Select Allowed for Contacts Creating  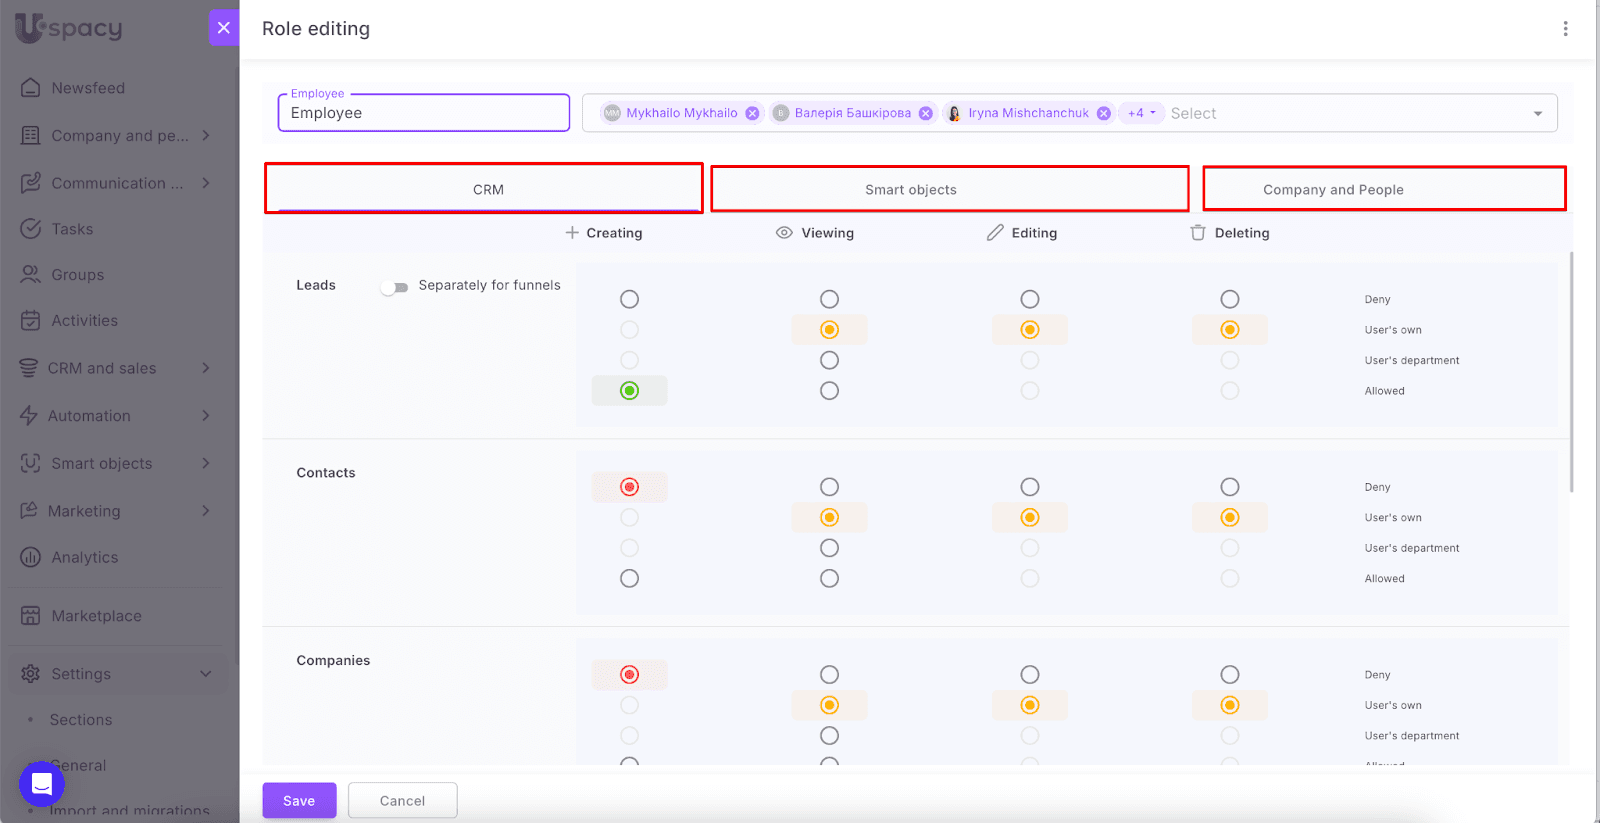629,579
